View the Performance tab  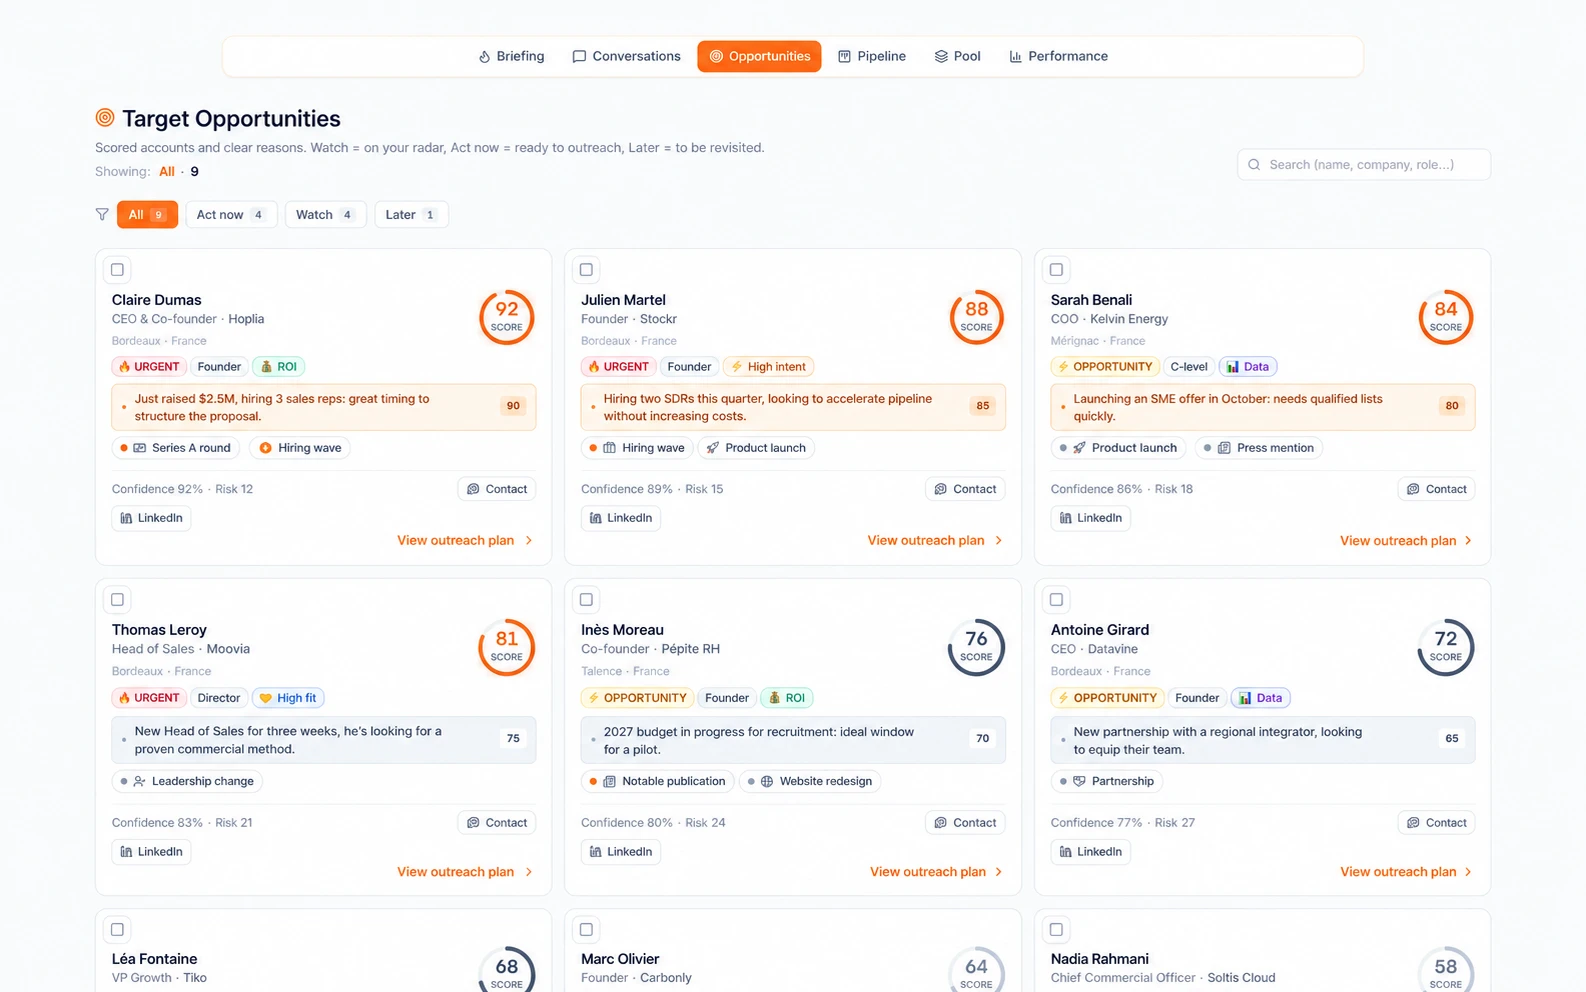pyautogui.click(x=1058, y=56)
